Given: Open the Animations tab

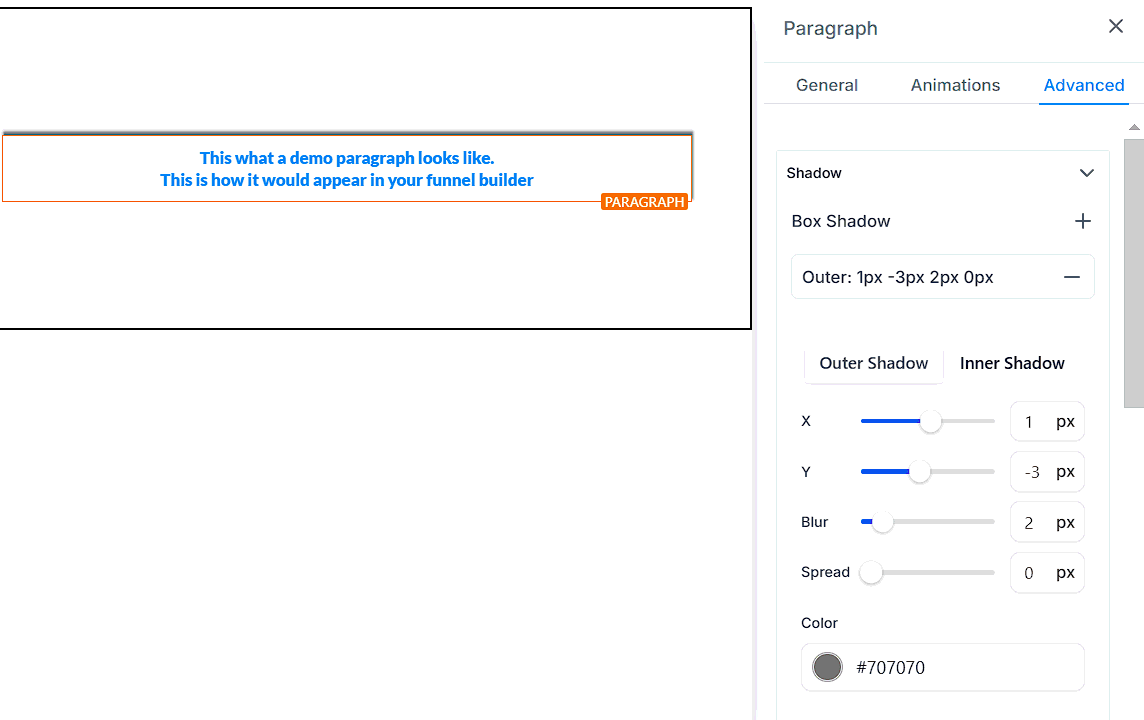Looking at the screenshot, I should coord(955,85).
